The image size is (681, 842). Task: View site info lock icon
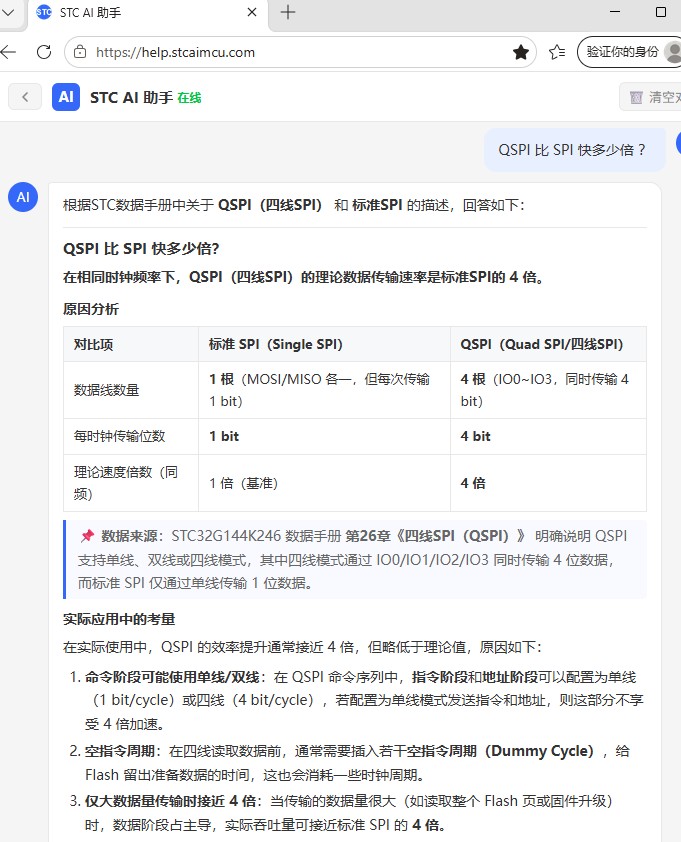pos(80,52)
